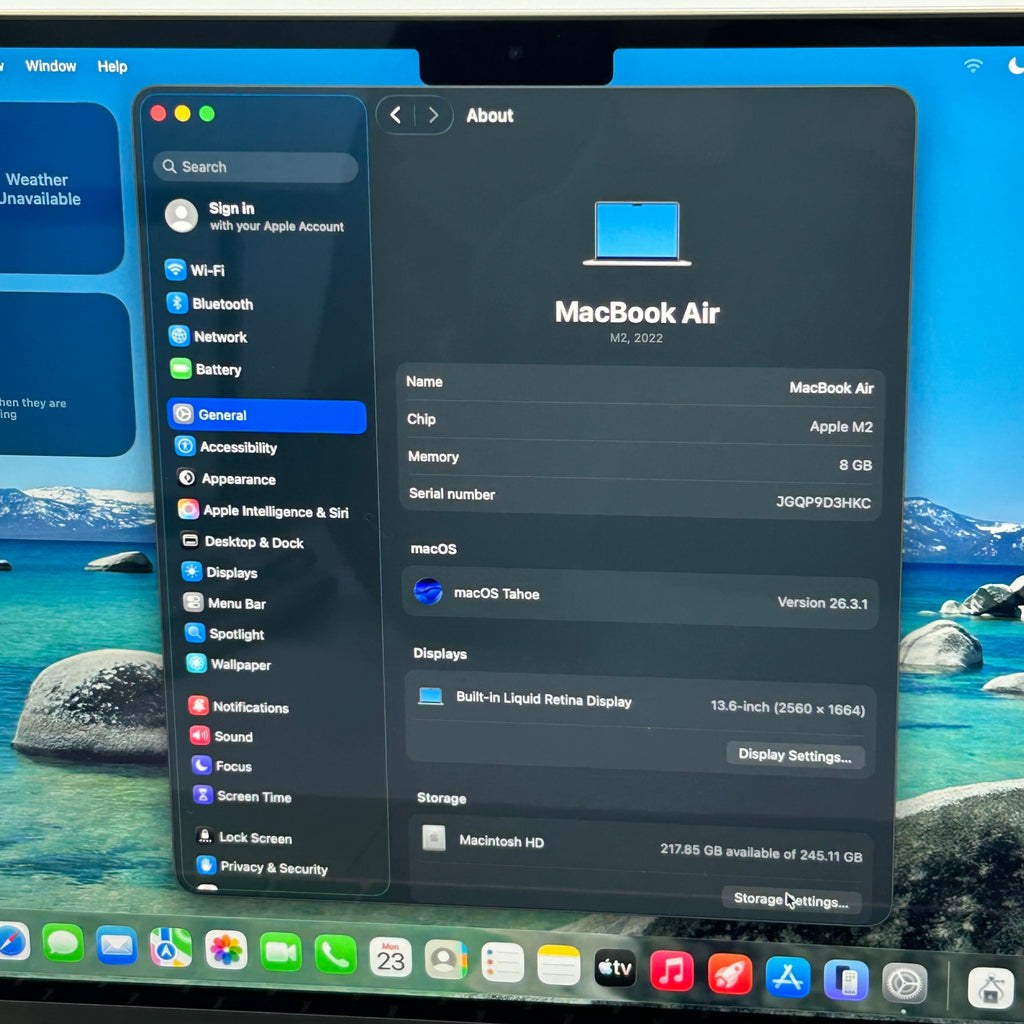Image resolution: width=1024 pixels, height=1024 pixels.
Task: Open Apple Intelligence & Siri settings
Action: coord(264,511)
